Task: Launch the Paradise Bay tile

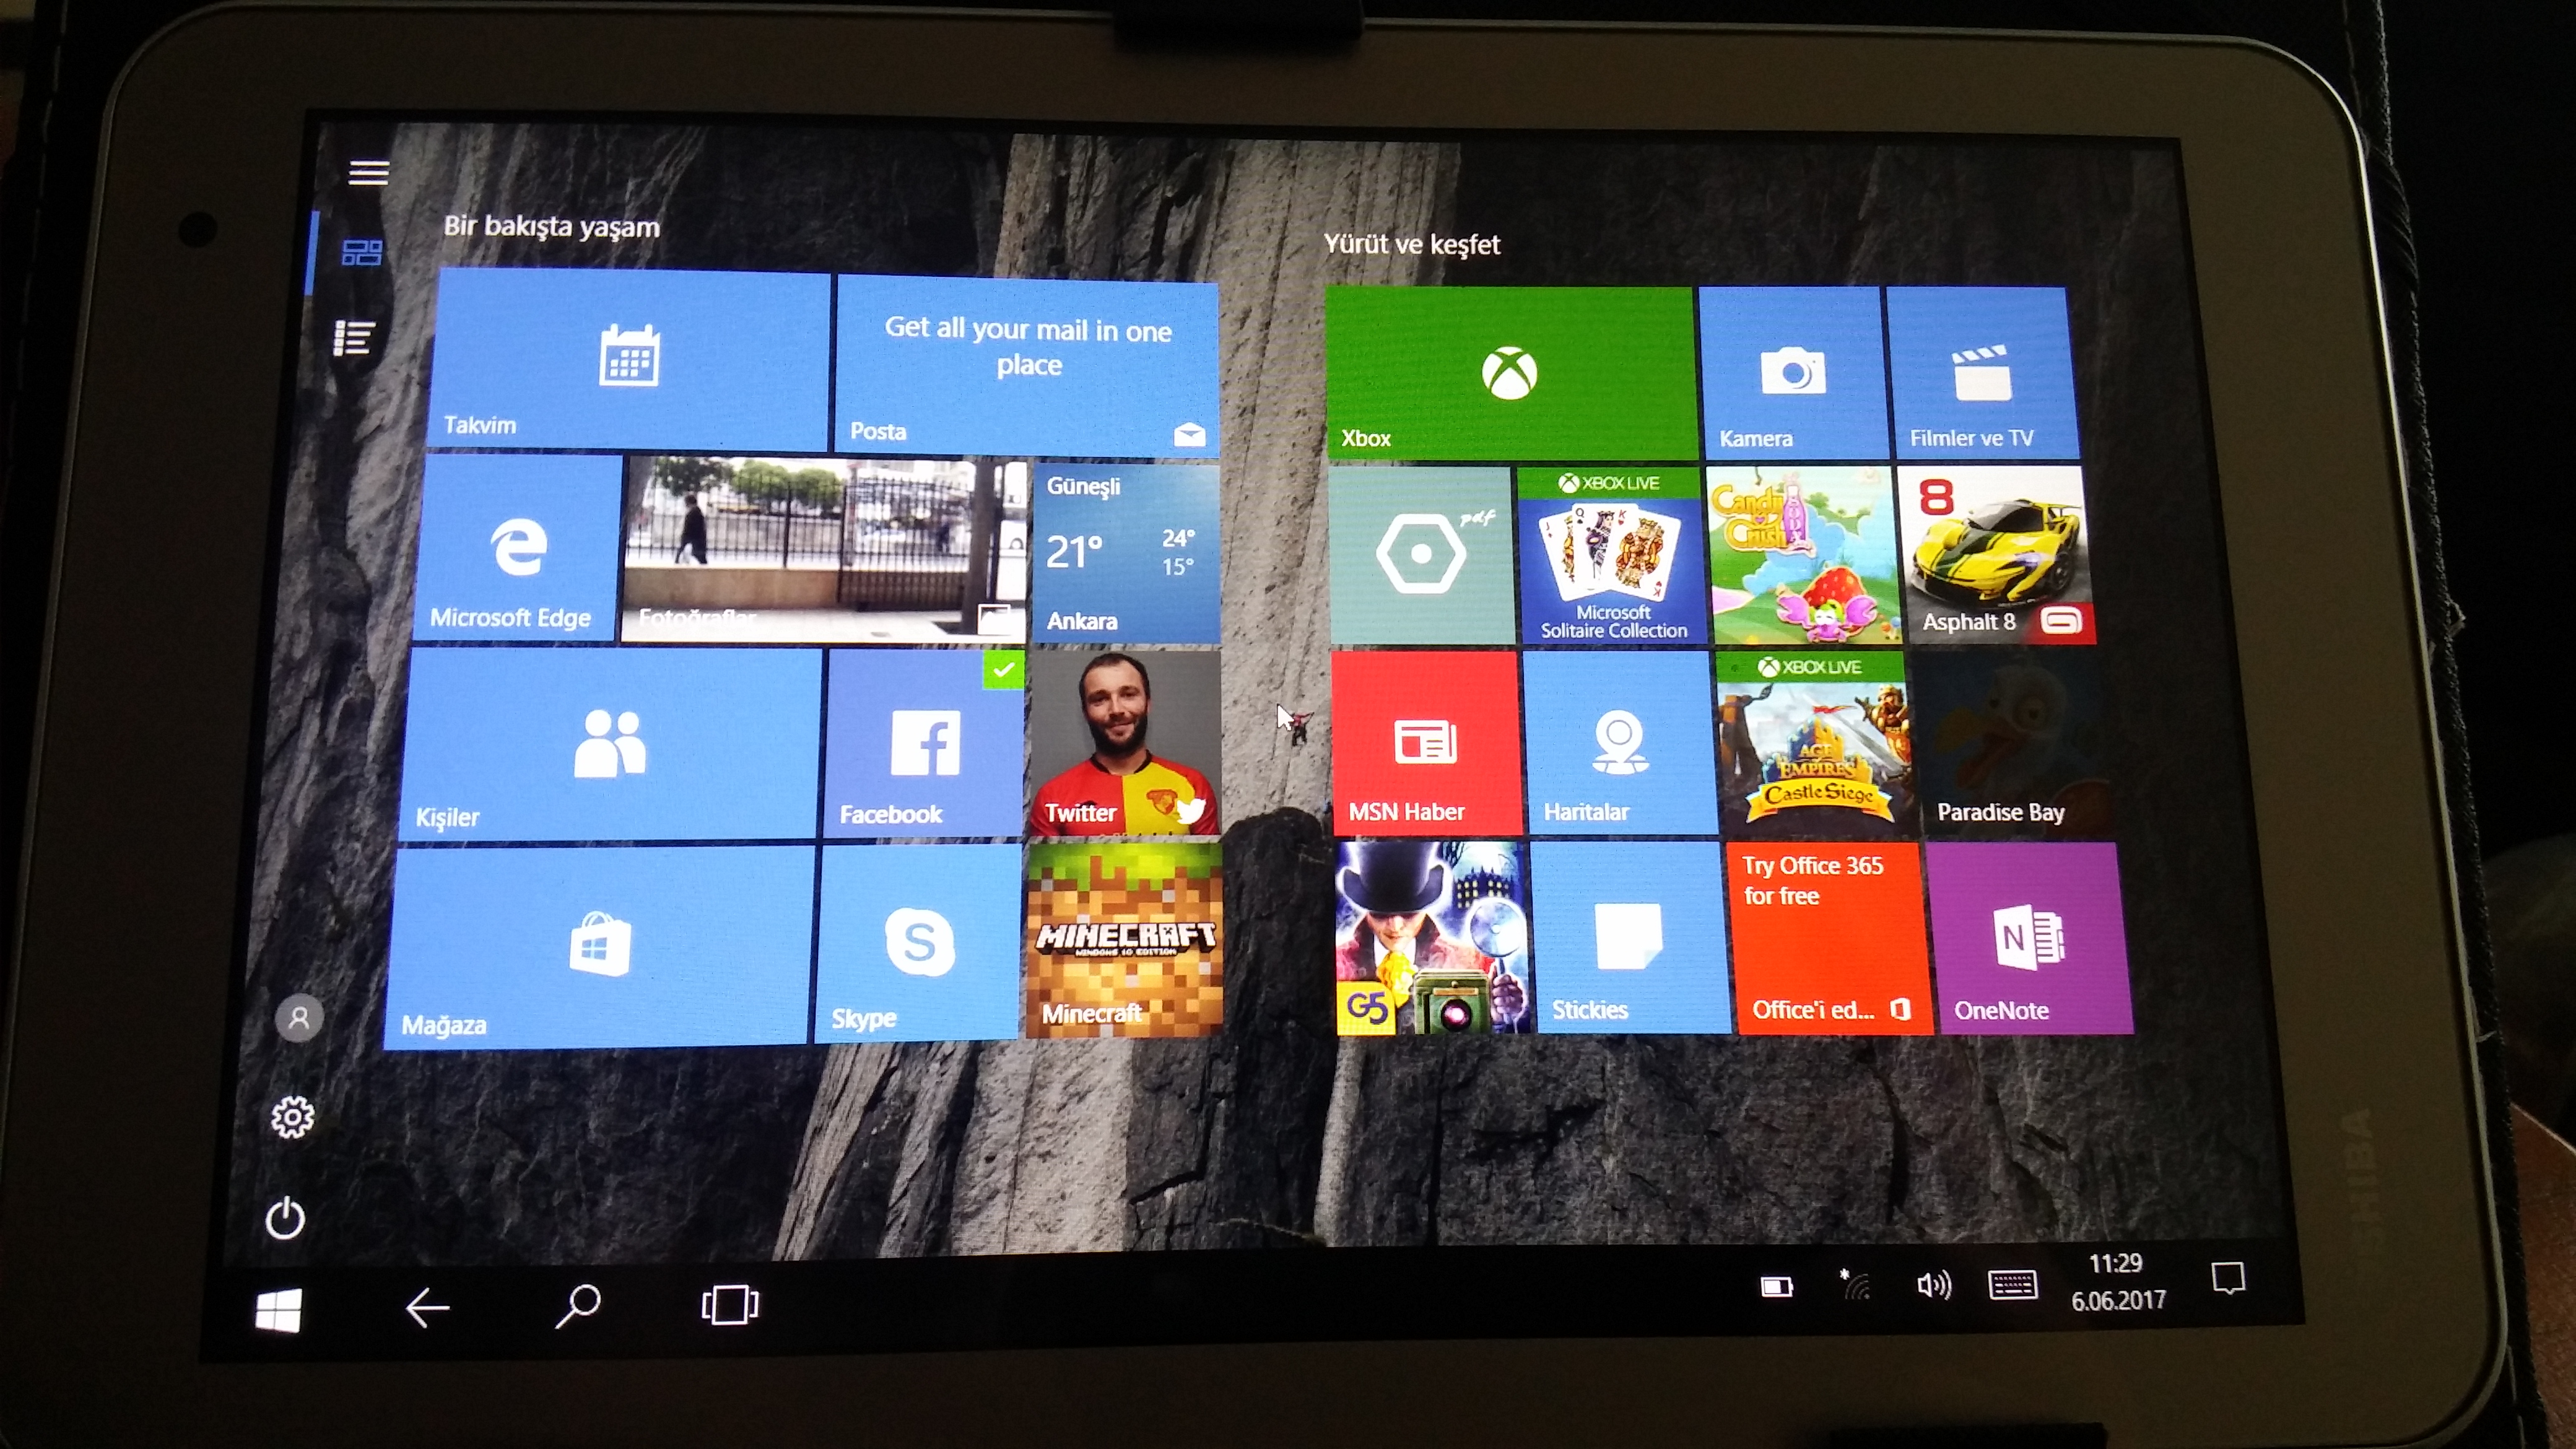Action: [2011, 743]
